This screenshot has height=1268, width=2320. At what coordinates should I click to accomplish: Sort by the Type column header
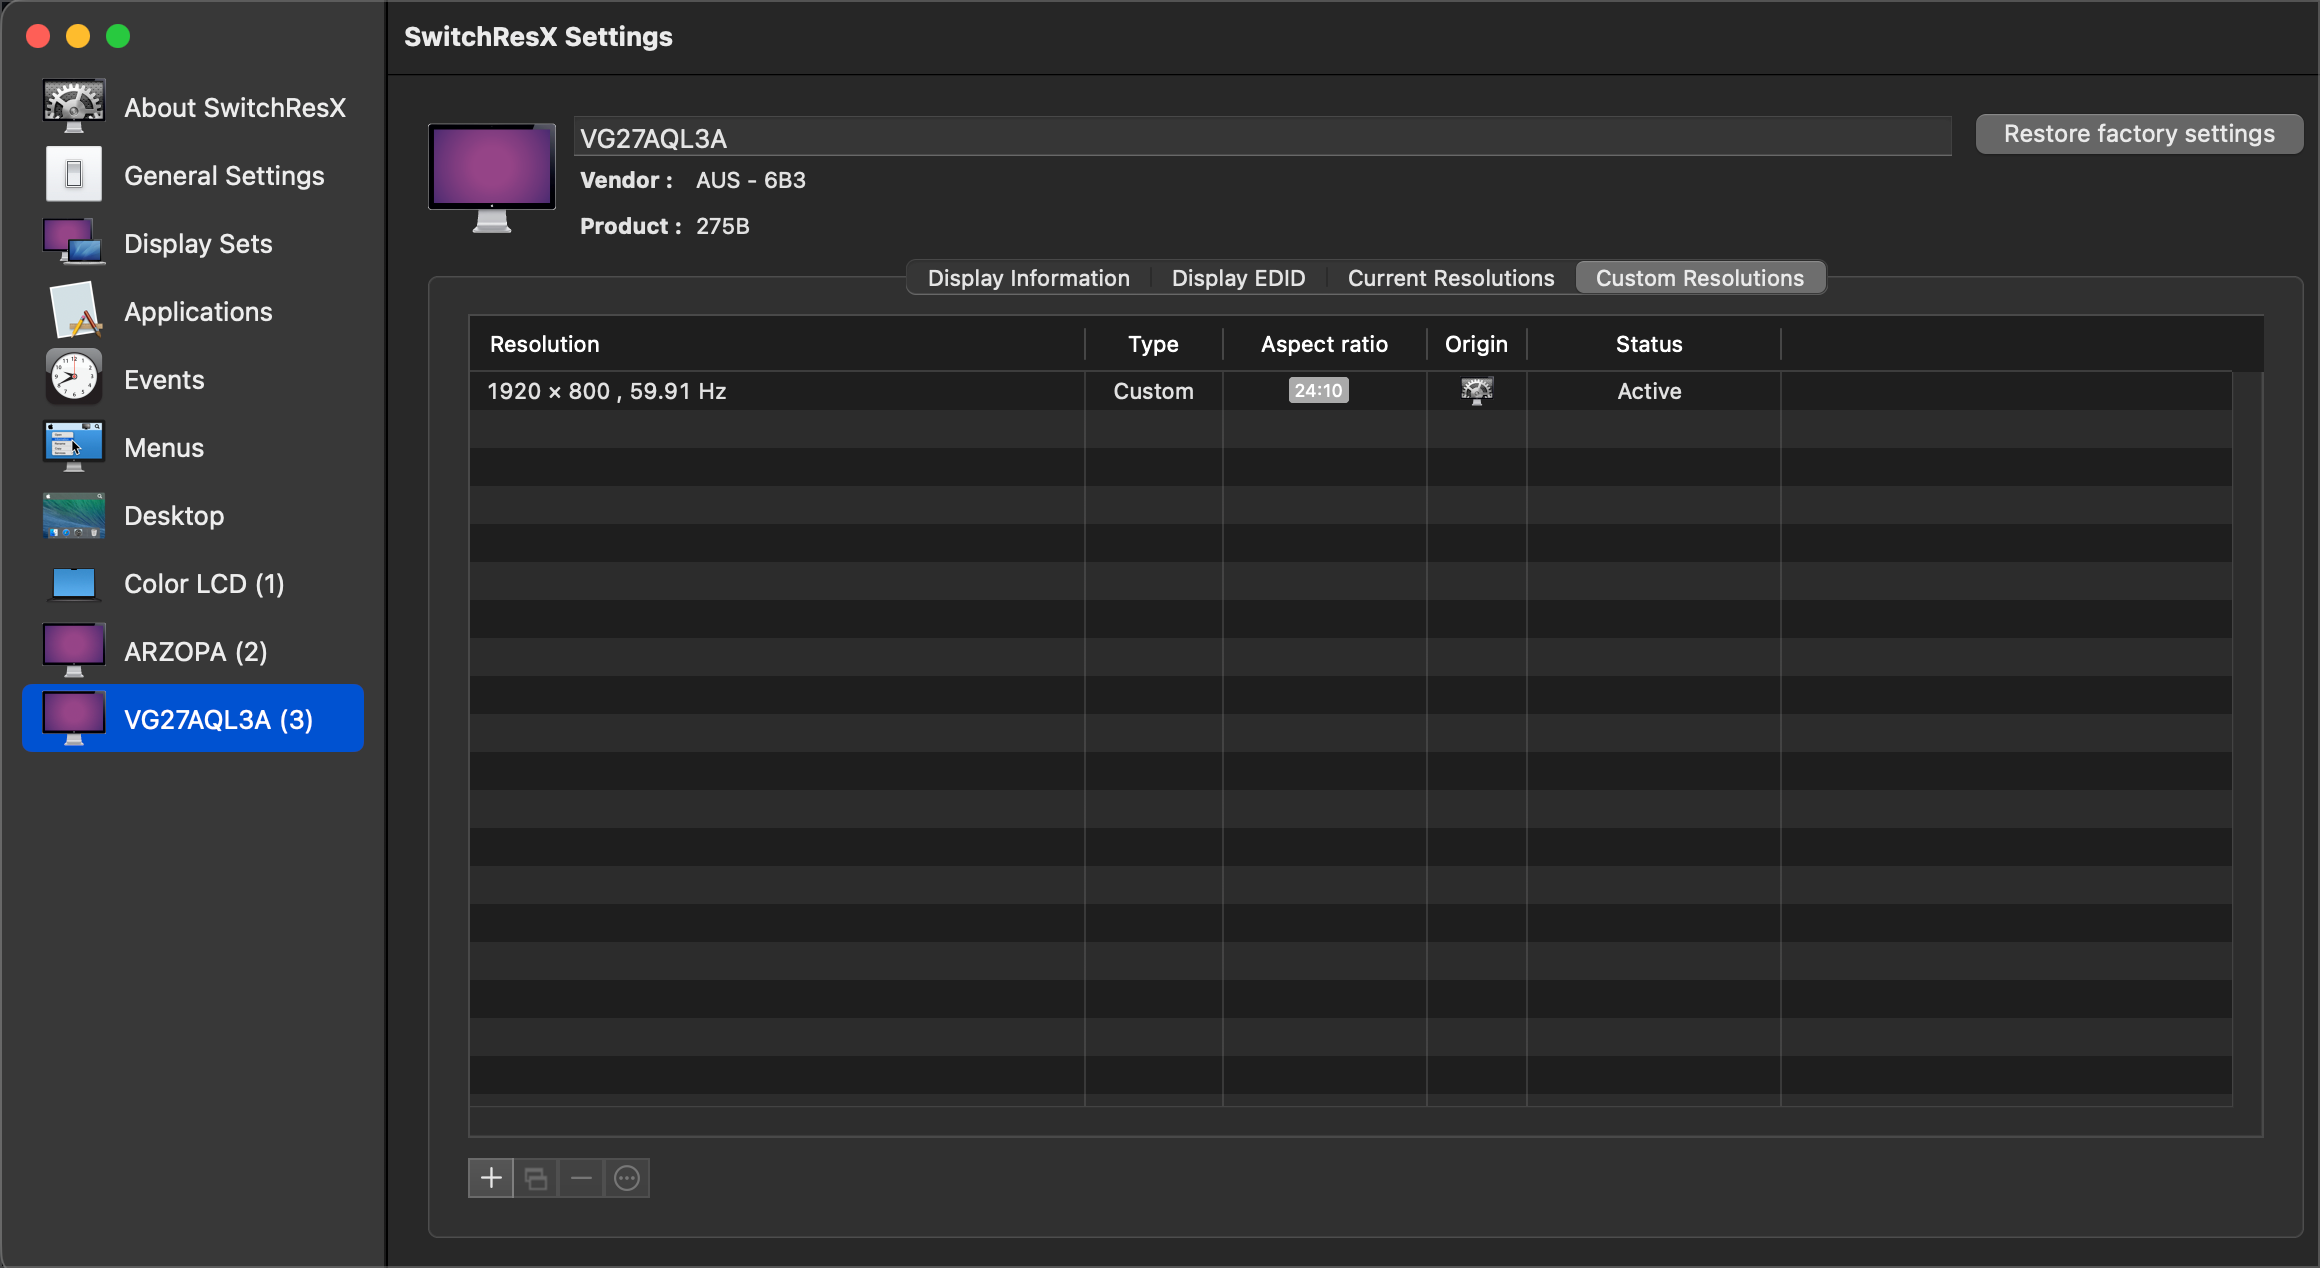(x=1153, y=344)
